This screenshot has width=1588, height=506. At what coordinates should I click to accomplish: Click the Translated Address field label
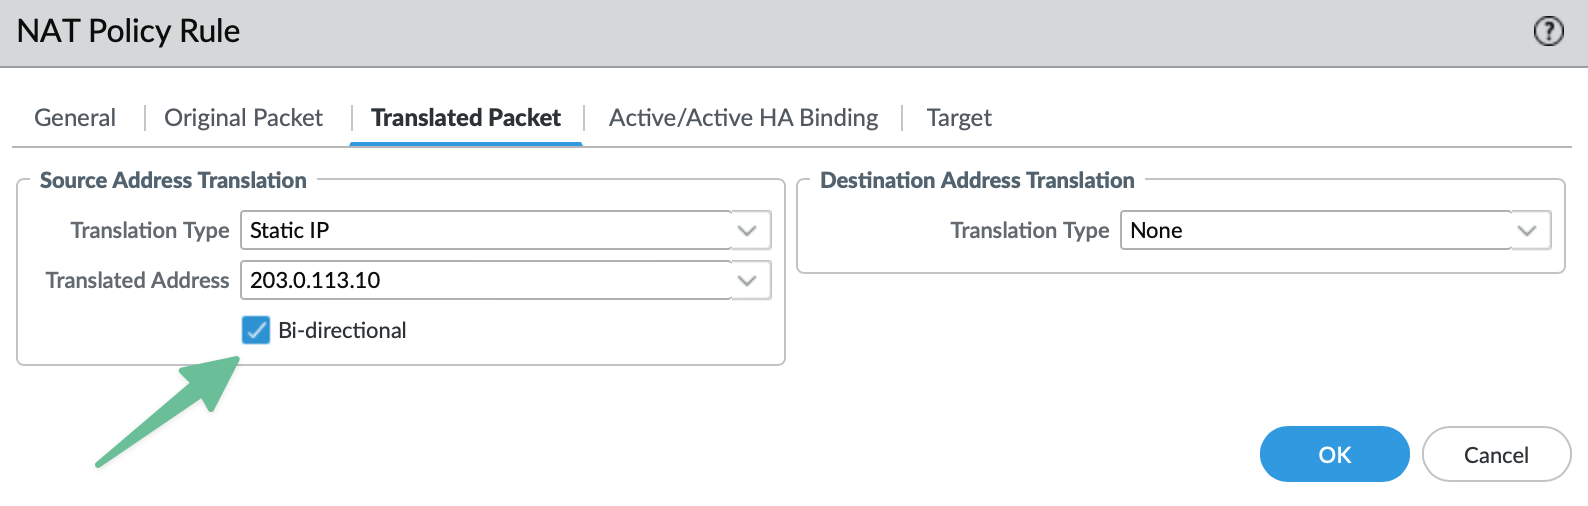point(138,280)
